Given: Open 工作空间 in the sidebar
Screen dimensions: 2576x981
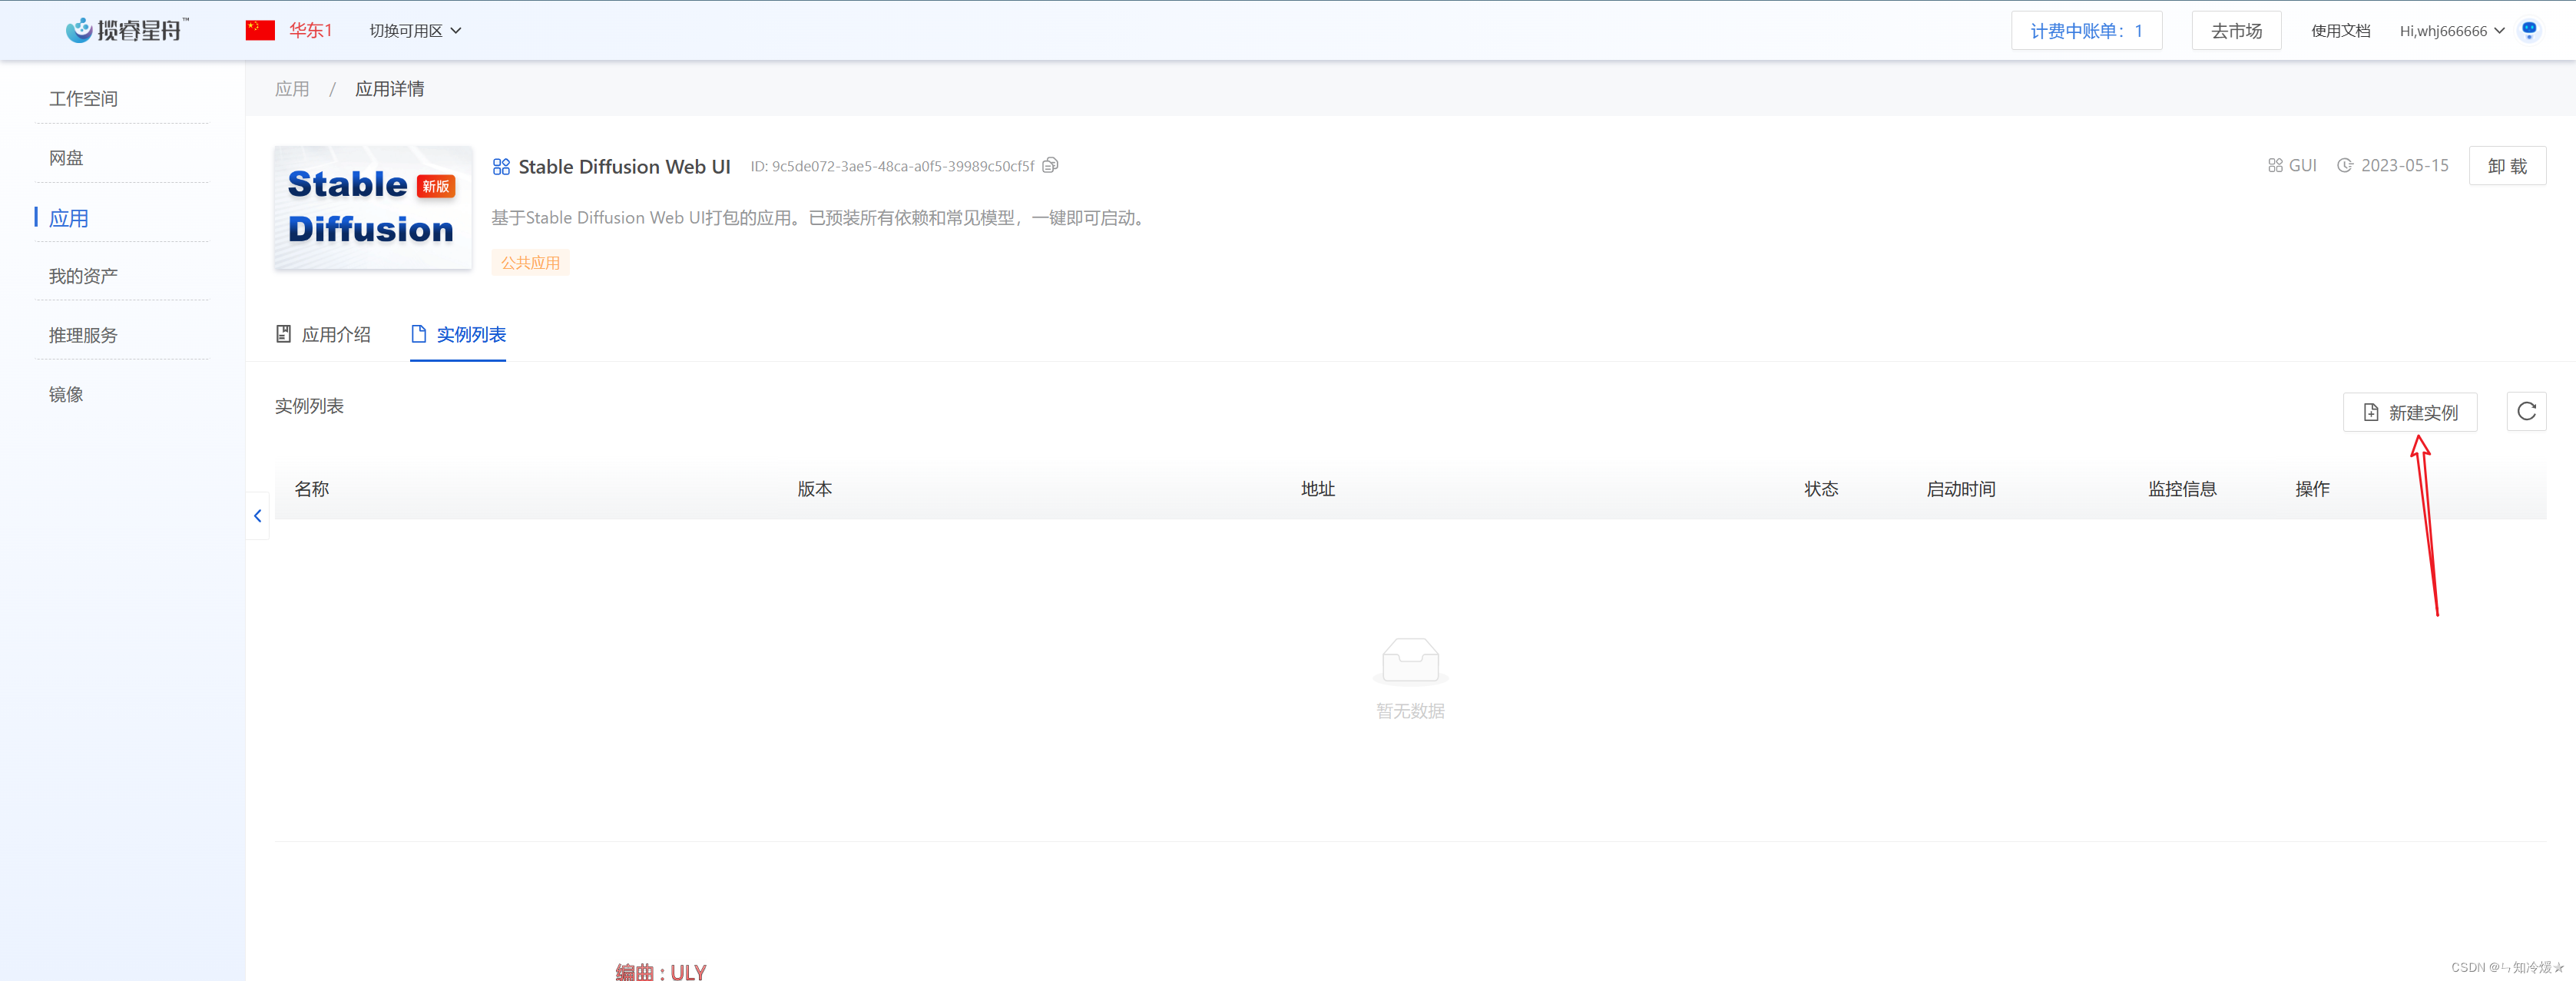Looking at the screenshot, I should point(83,98).
